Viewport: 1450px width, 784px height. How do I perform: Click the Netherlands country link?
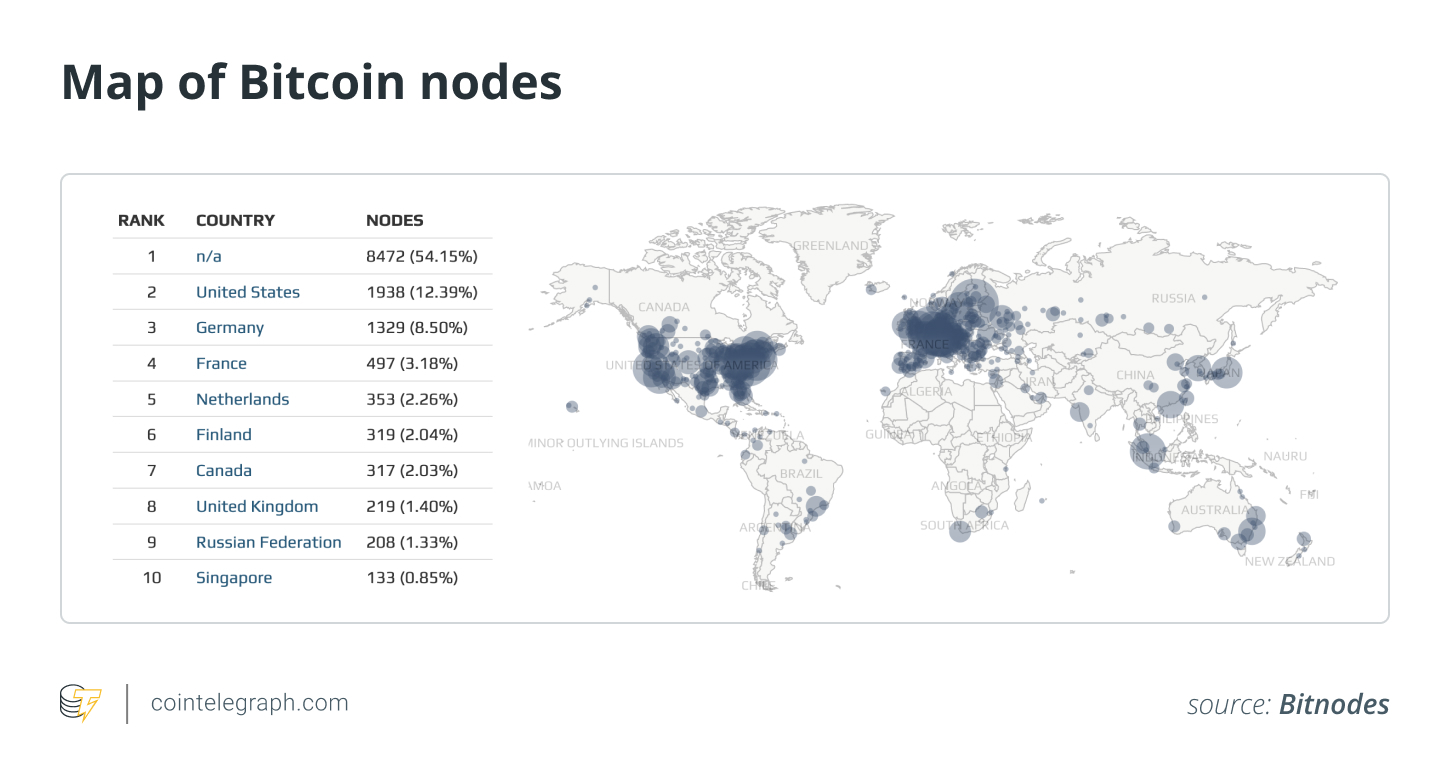pos(242,399)
